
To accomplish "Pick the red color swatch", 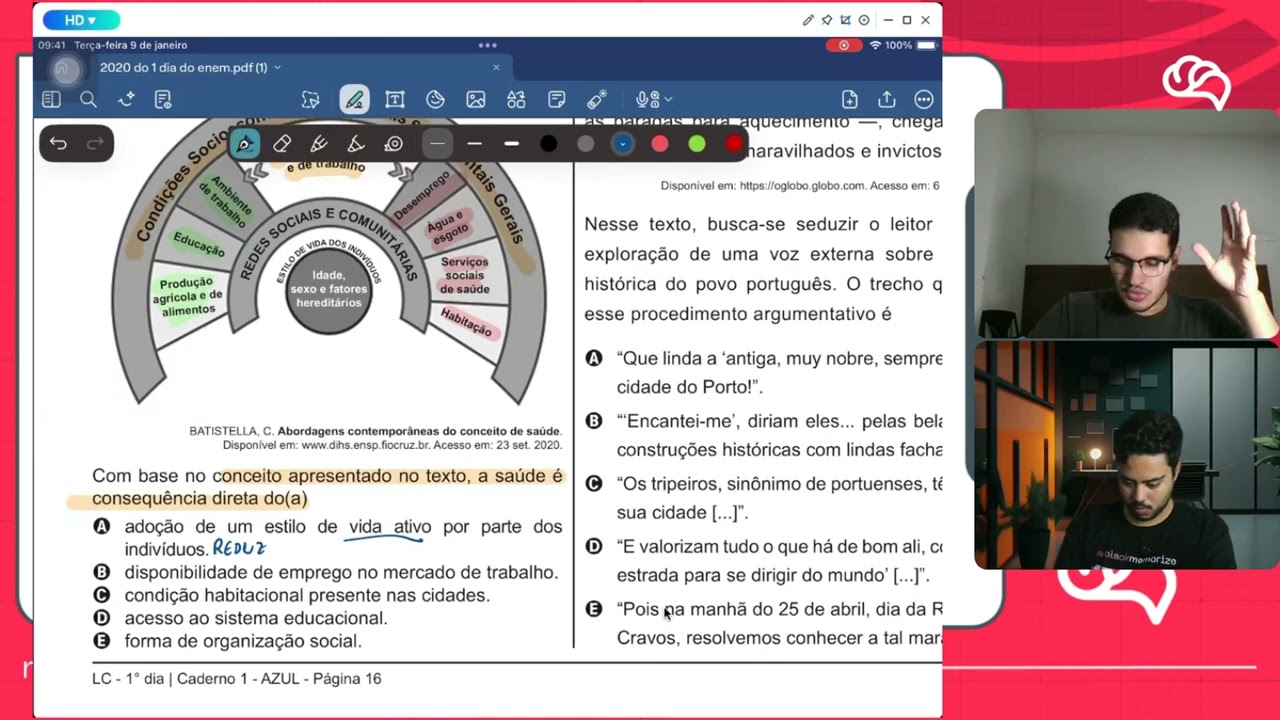I will click(x=733, y=144).
